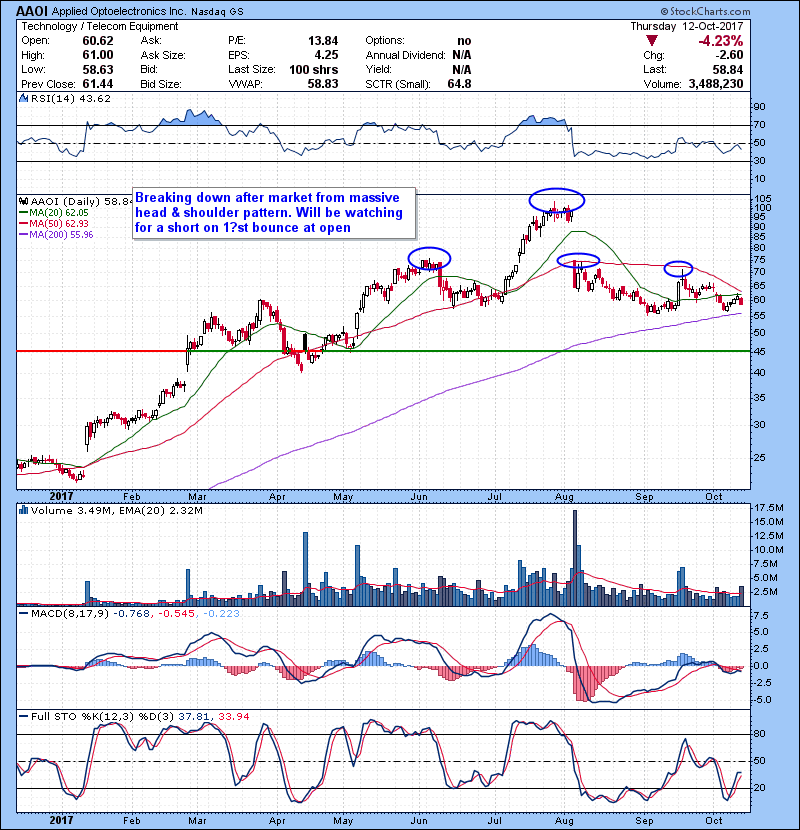Image resolution: width=800 pixels, height=830 pixels.
Task: Click the MACD axis label -5.0
Action: (761, 700)
